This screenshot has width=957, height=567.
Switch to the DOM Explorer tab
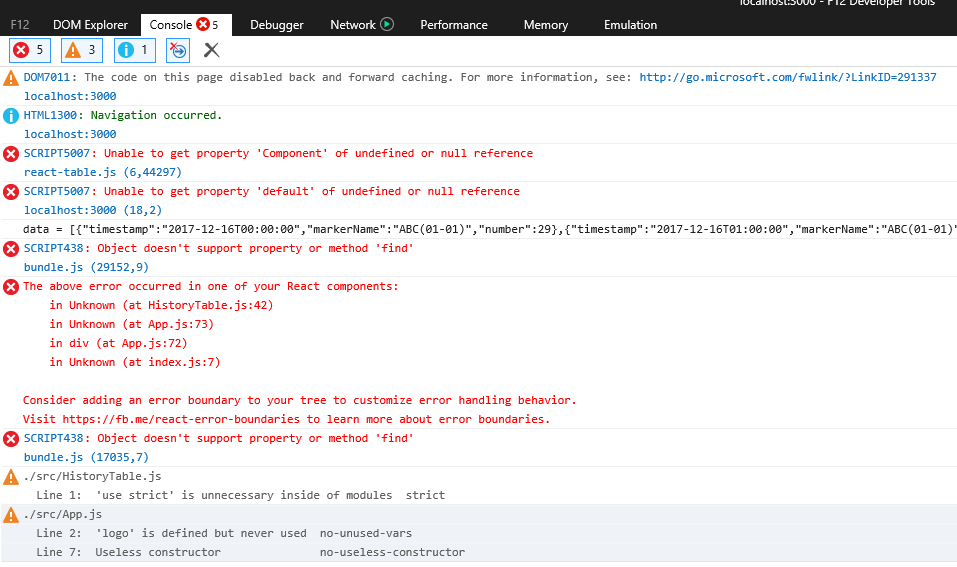pos(90,25)
